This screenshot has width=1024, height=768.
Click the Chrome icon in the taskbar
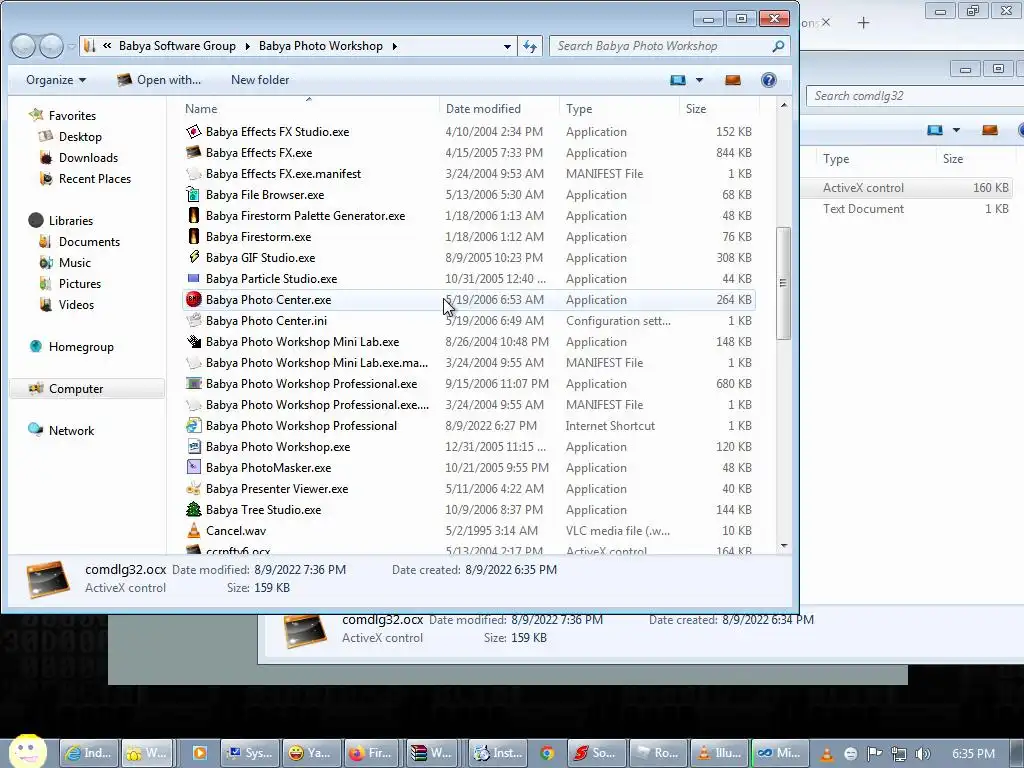(x=547, y=753)
